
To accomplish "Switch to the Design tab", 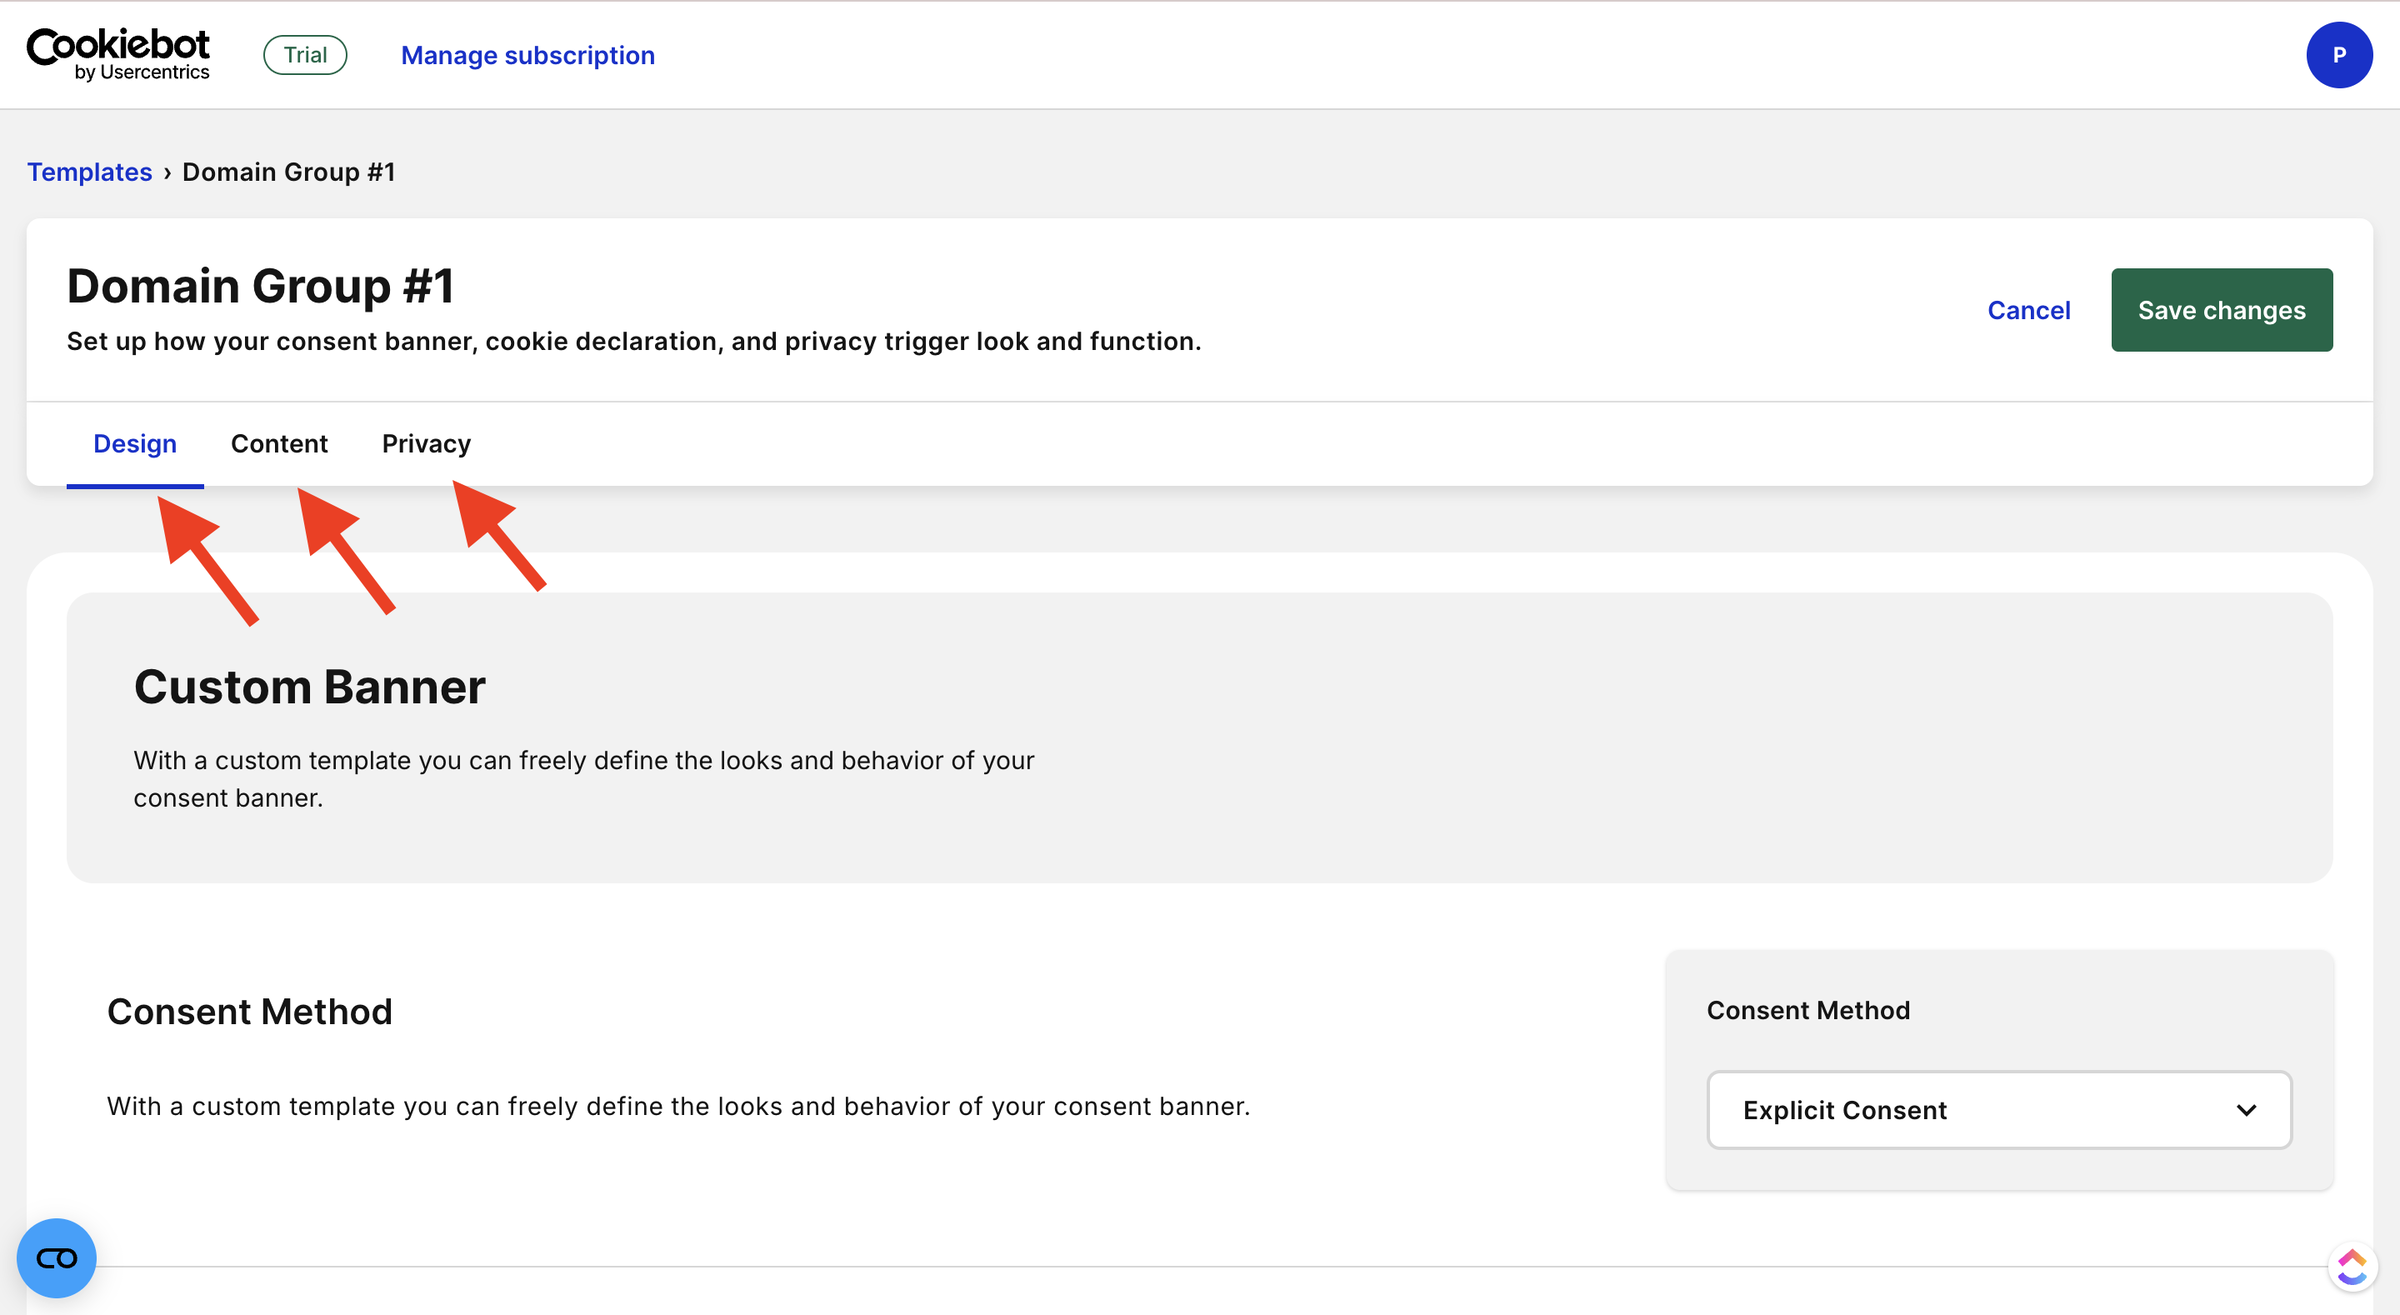I will click(x=135, y=444).
